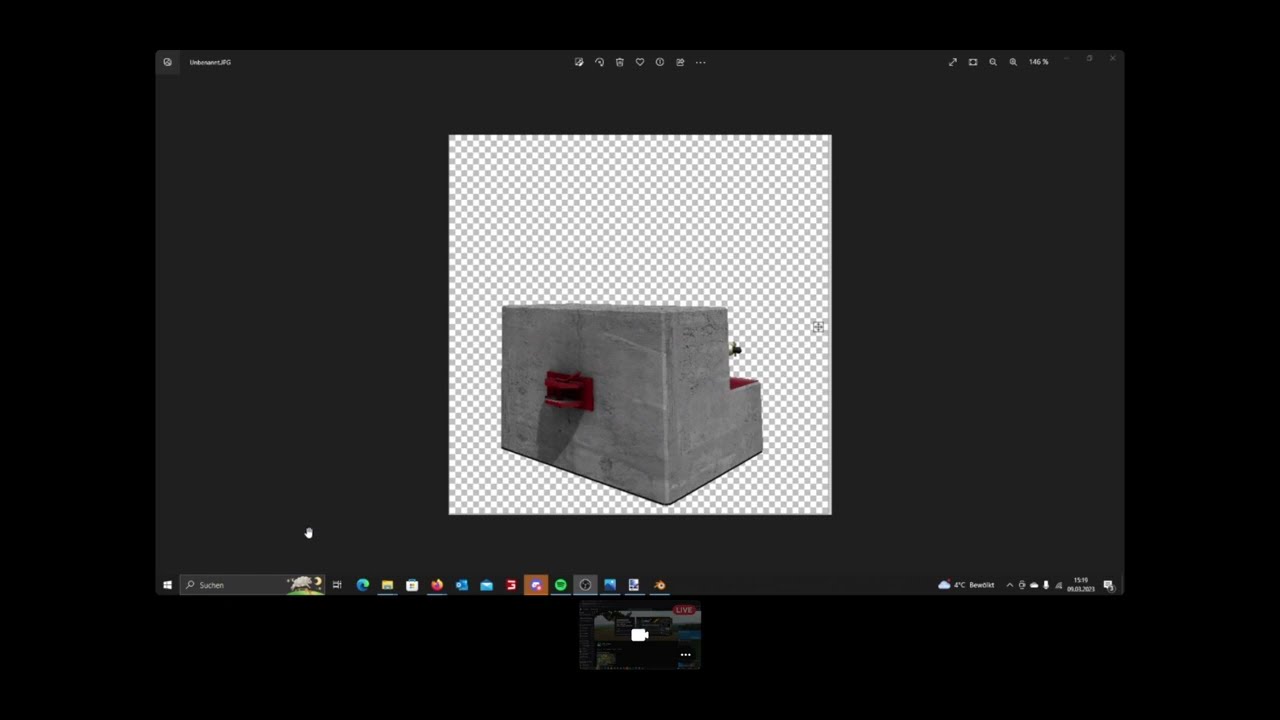This screenshot has height=720, width=1280.
Task: Launch Firefox from the taskbar
Action: [437, 585]
